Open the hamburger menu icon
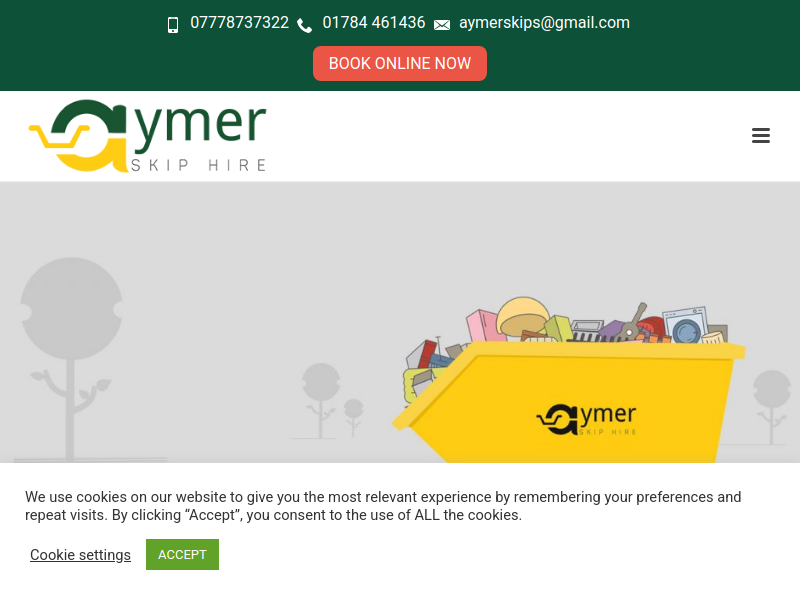 point(760,136)
